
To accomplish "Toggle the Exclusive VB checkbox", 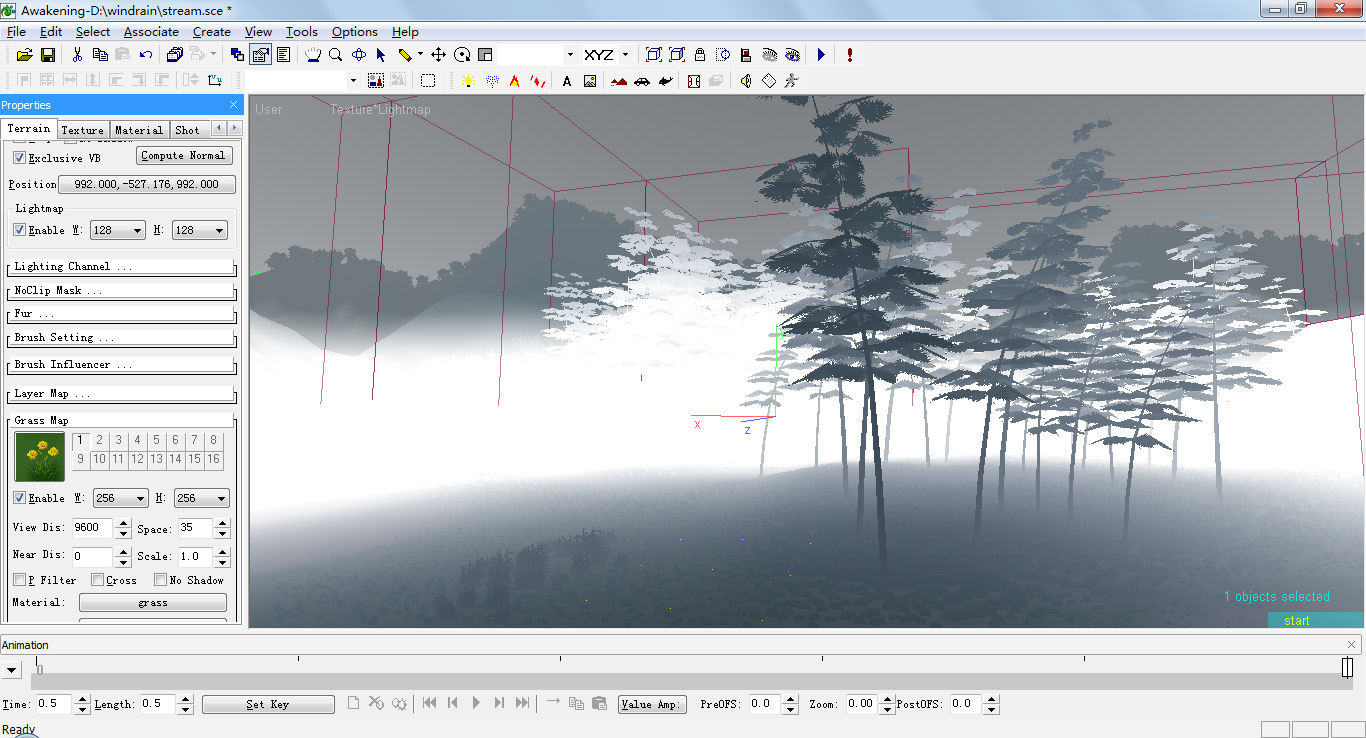I will [x=20, y=157].
